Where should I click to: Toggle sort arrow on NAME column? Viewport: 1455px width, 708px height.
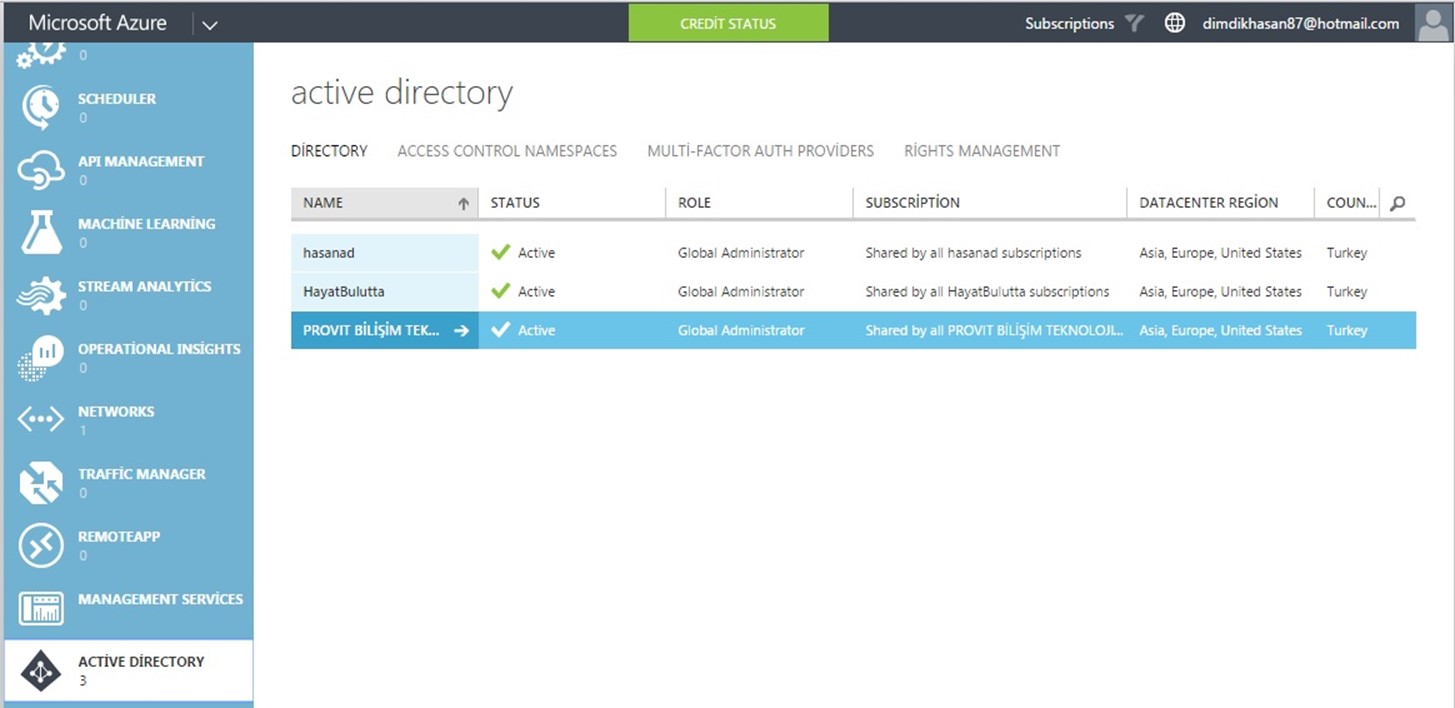click(x=463, y=203)
